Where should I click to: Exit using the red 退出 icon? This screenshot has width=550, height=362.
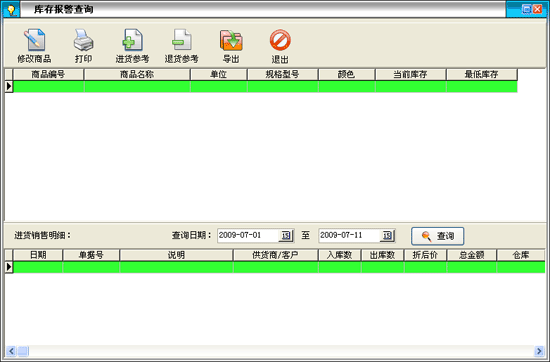click(x=280, y=46)
